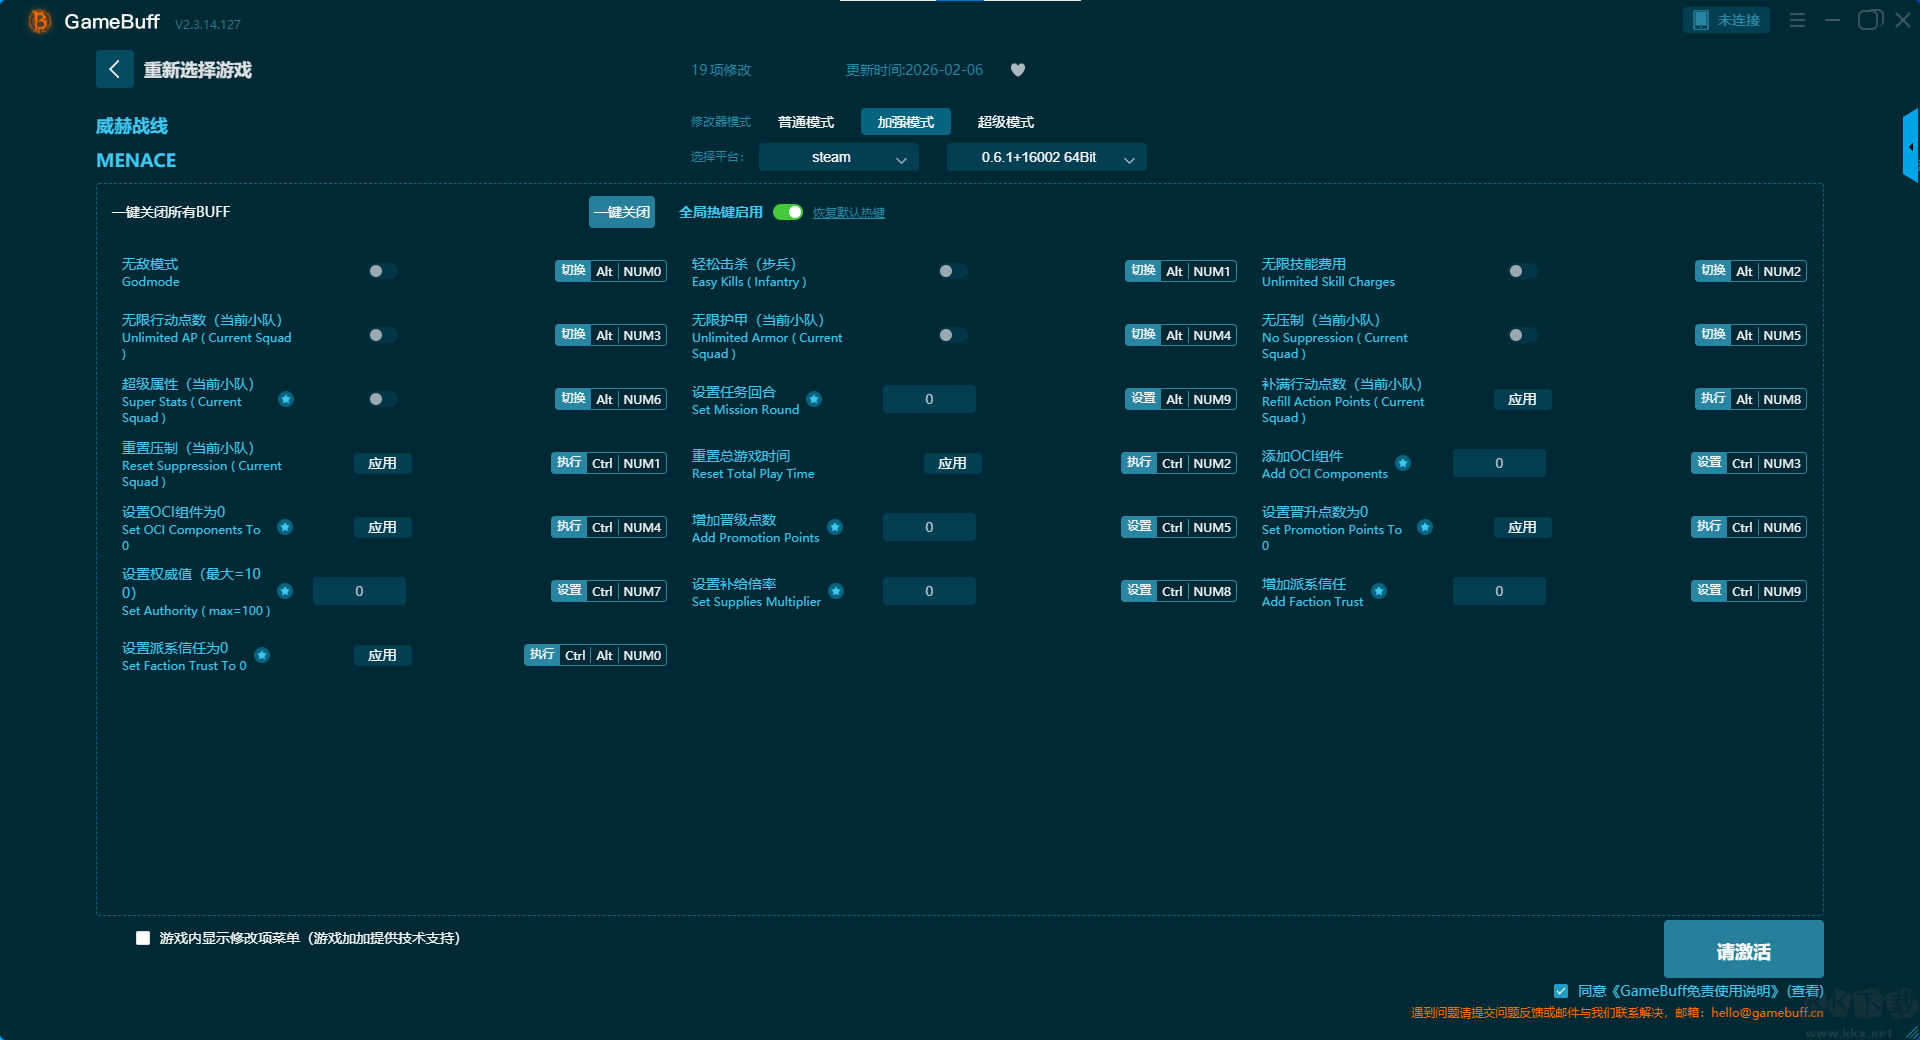This screenshot has height=1040, width=1920.
Task: Turn on Unlimited Skill Charges
Action: tap(1522, 271)
